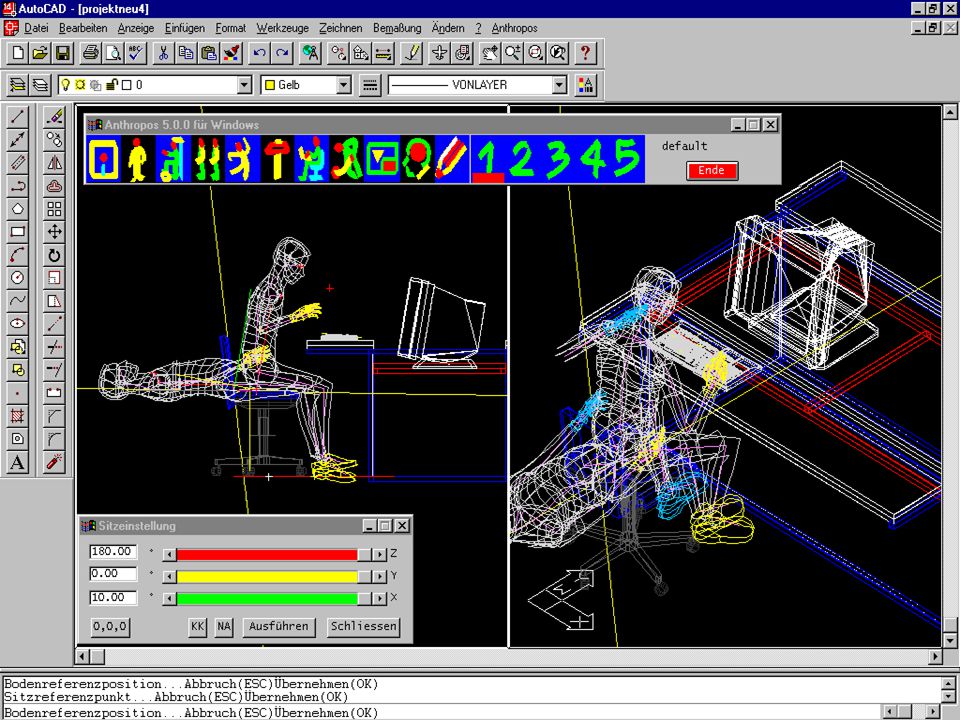960x720 pixels.
Task: Open the Datei menu
Action: pos(36,28)
